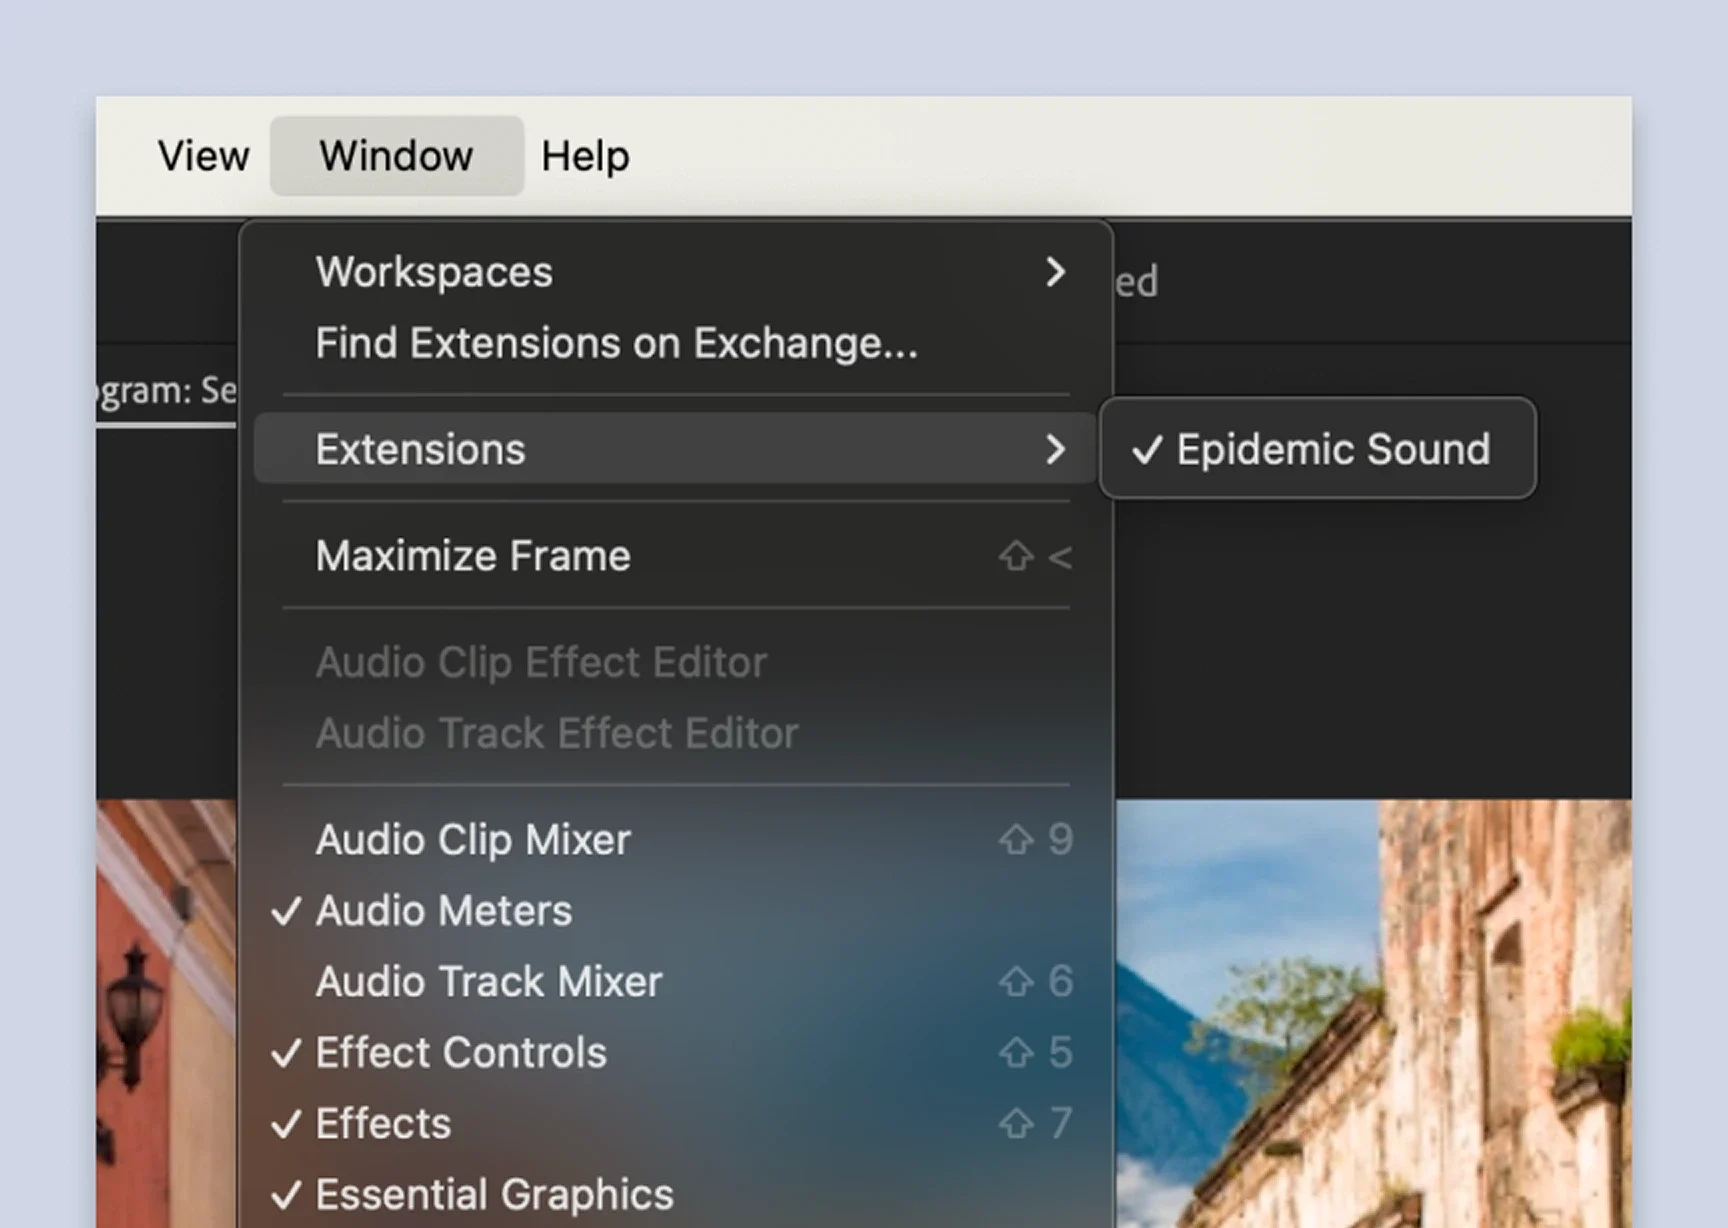Click the Audio Meters checkmark
1728x1228 pixels.
point(287,911)
